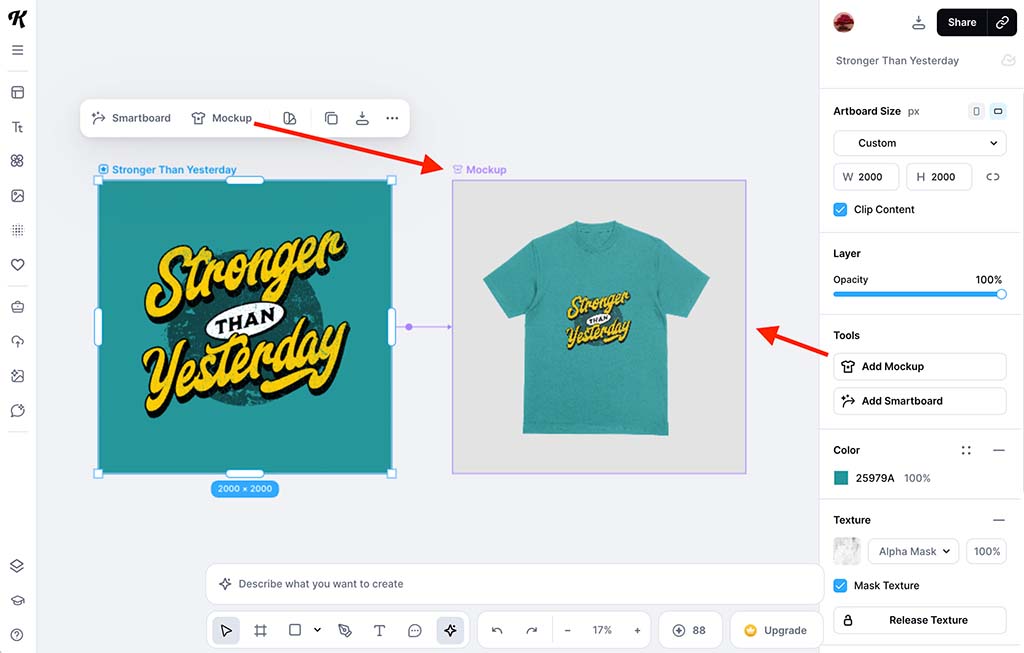Click the duplicate icon next to Mockup

pyautogui.click(x=331, y=118)
